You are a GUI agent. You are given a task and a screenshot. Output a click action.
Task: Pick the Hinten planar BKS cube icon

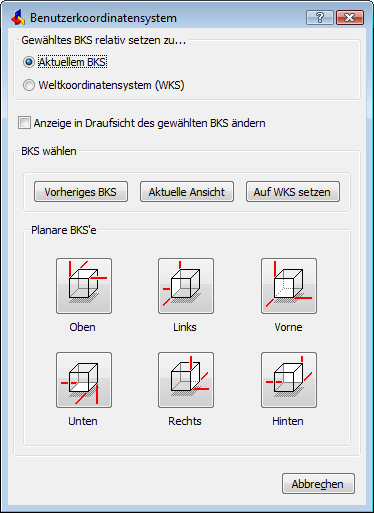click(x=289, y=380)
